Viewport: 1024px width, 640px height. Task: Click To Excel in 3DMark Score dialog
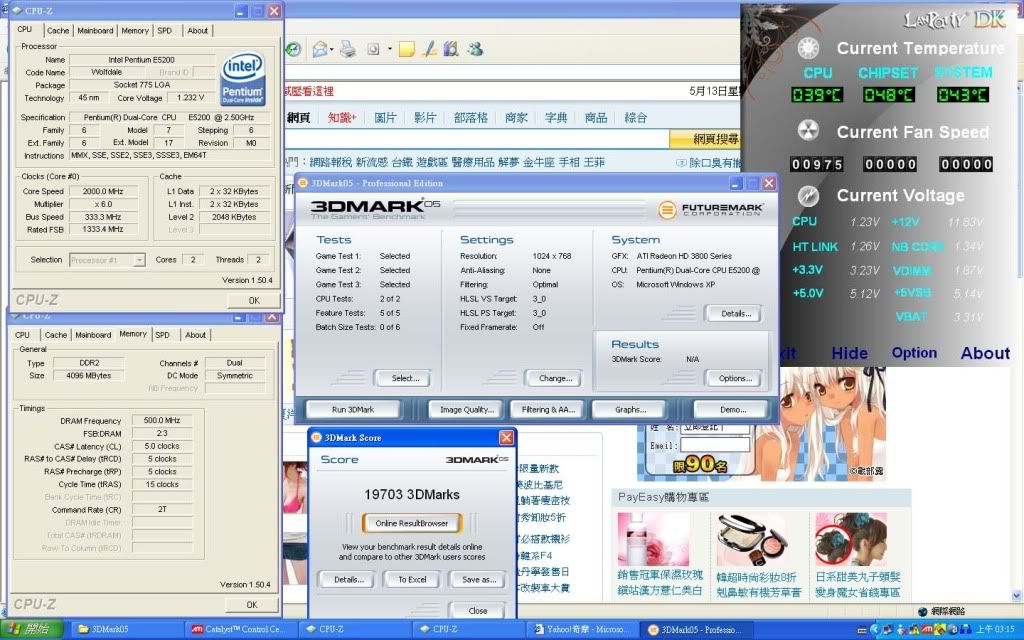pyautogui.click(x=412, y=579)
